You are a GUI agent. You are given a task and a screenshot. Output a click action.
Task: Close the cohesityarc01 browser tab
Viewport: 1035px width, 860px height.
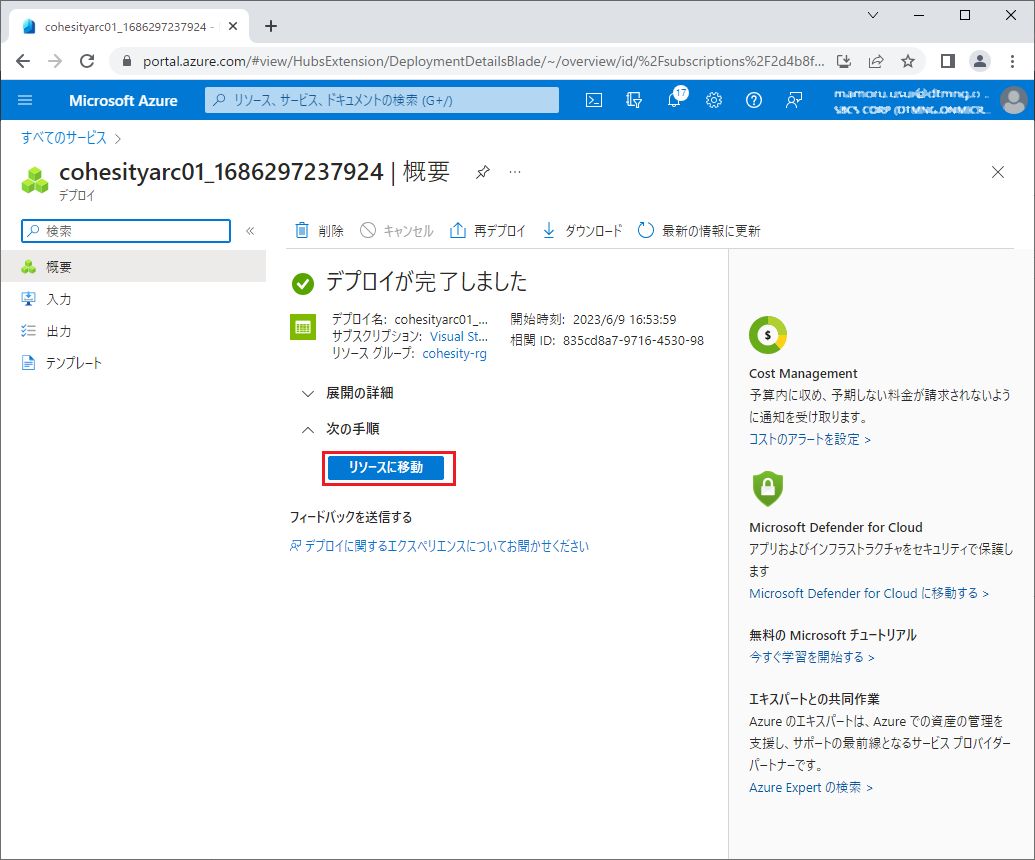pyautogui.click(x=233, y=26)
